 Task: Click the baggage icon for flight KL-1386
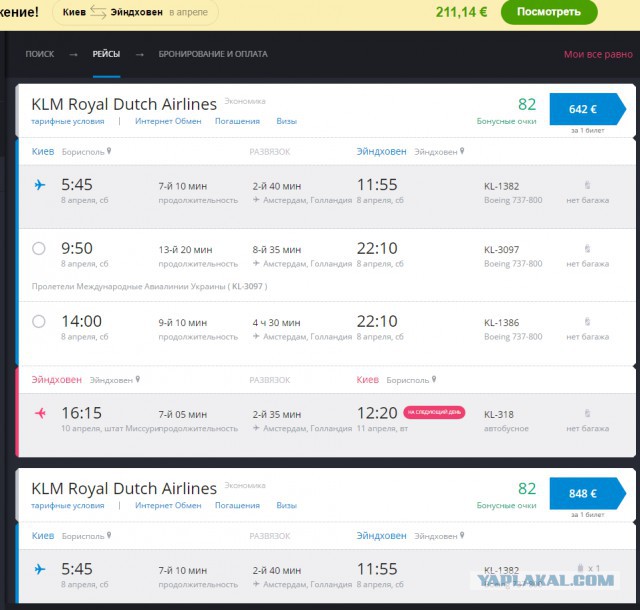click(x=587, y=321)
